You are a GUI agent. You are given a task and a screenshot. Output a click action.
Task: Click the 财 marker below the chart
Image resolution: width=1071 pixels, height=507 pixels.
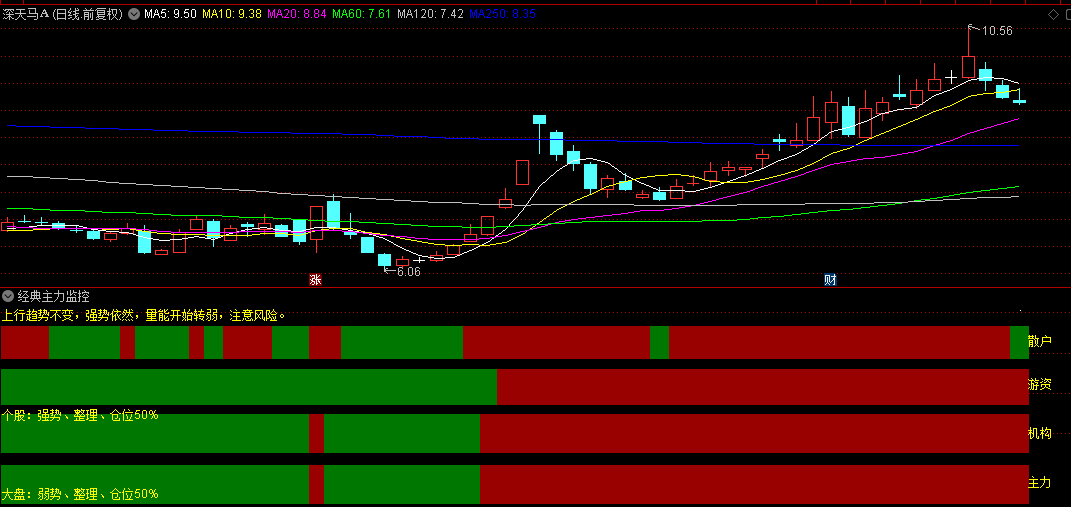point(830,279)
